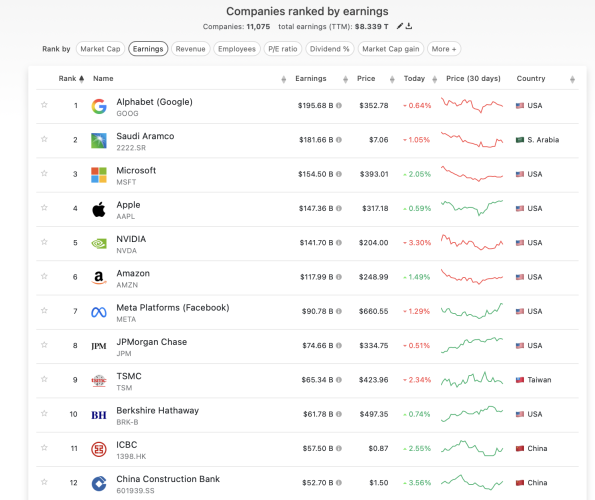The width and height of the screenshot is (595, 500).
Task: Click the ICBC logo icon
Action: pyautogui.click(x=99, y=449)
